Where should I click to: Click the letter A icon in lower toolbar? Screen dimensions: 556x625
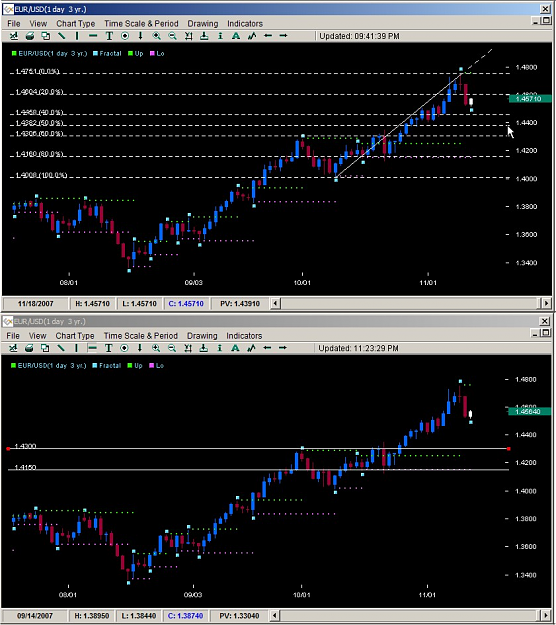coord(235,348)
